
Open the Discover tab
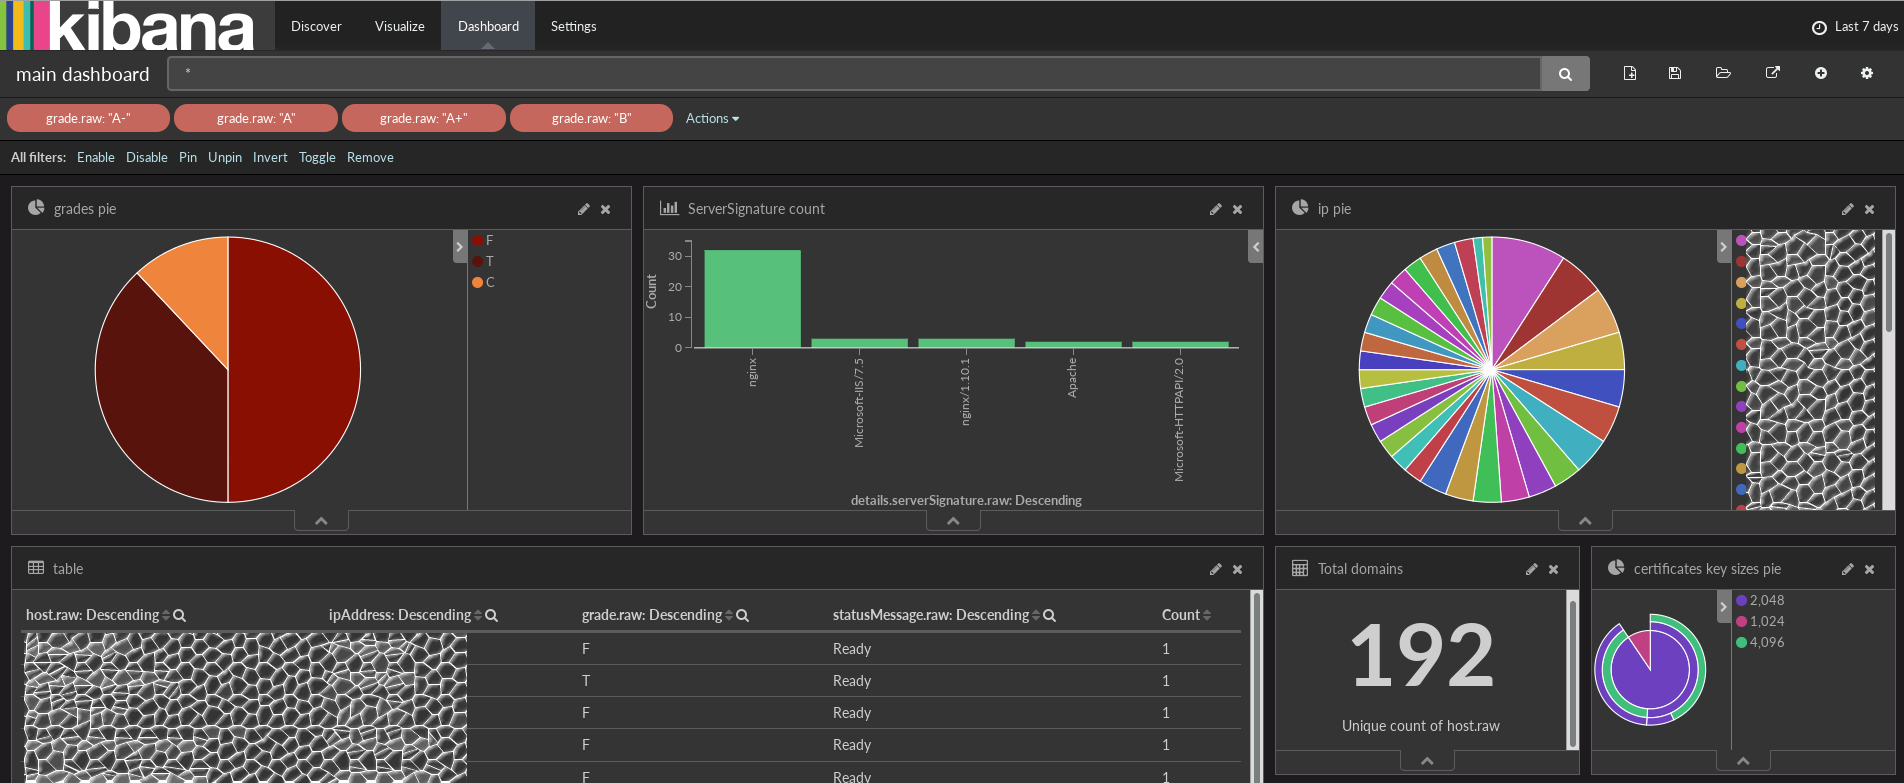click(316, 26)
